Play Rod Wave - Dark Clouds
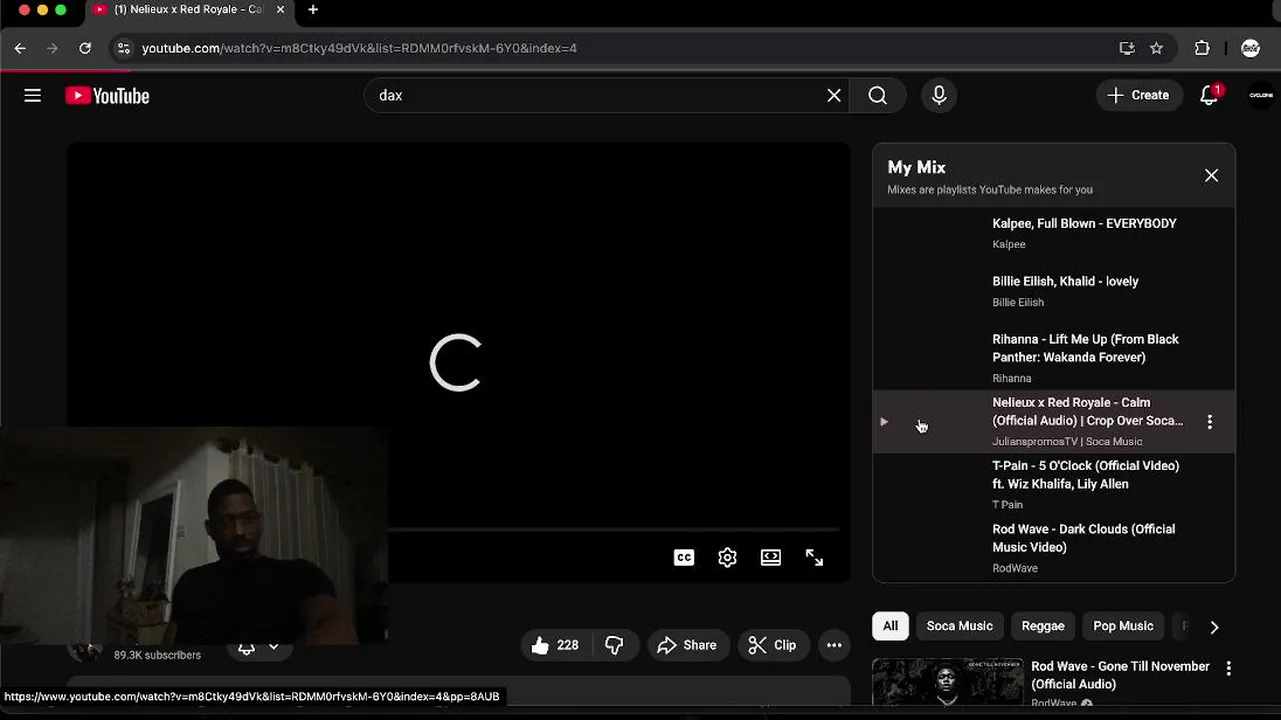The height and width of the screenshot is (720, 1281). pos(1054,547)
